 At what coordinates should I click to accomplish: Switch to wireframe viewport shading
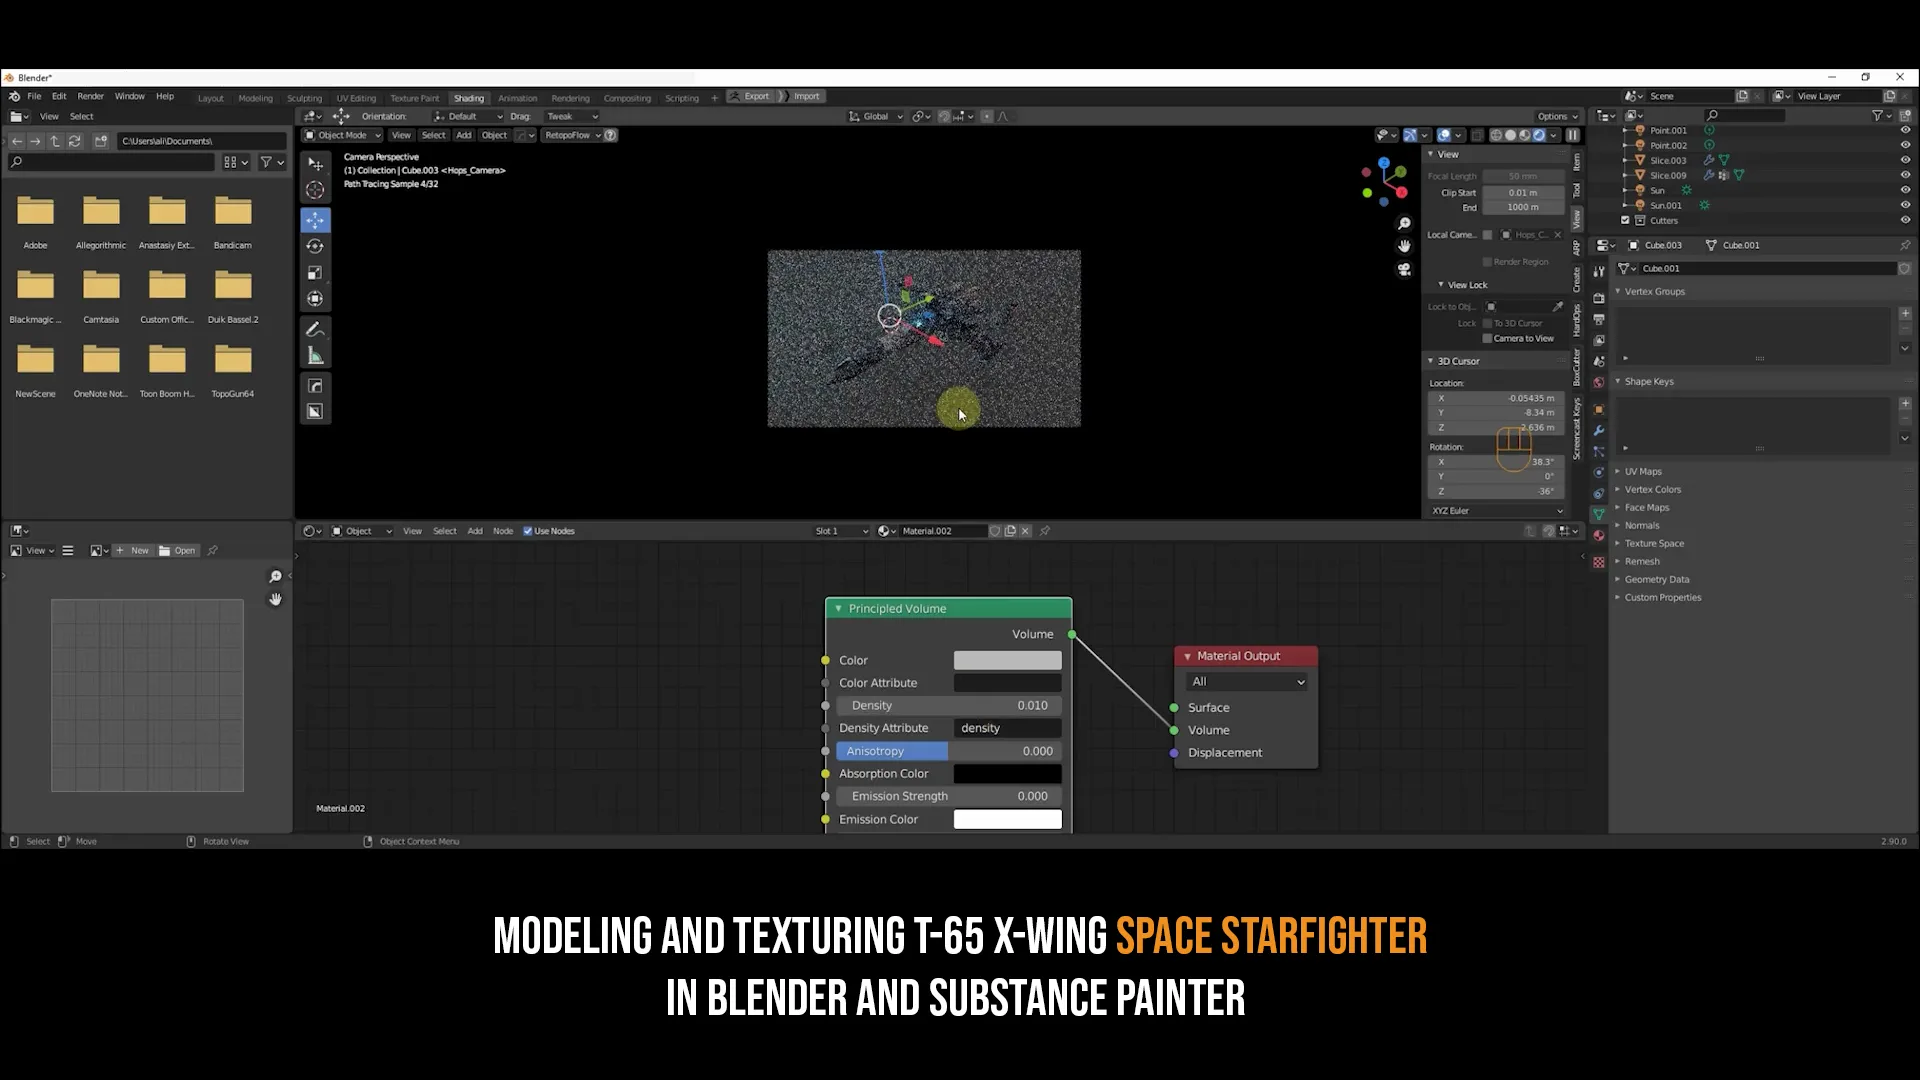pos(1496,135)
